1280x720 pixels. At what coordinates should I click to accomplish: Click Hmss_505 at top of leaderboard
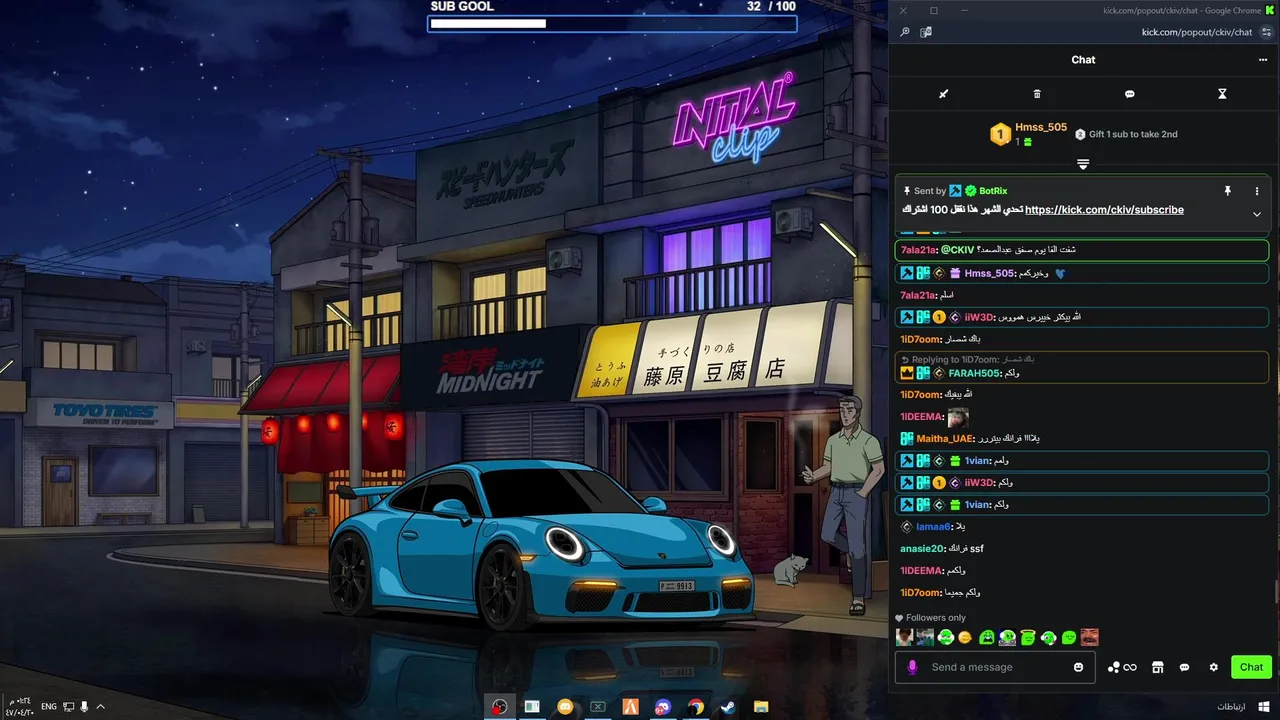tap(1041, 127)
